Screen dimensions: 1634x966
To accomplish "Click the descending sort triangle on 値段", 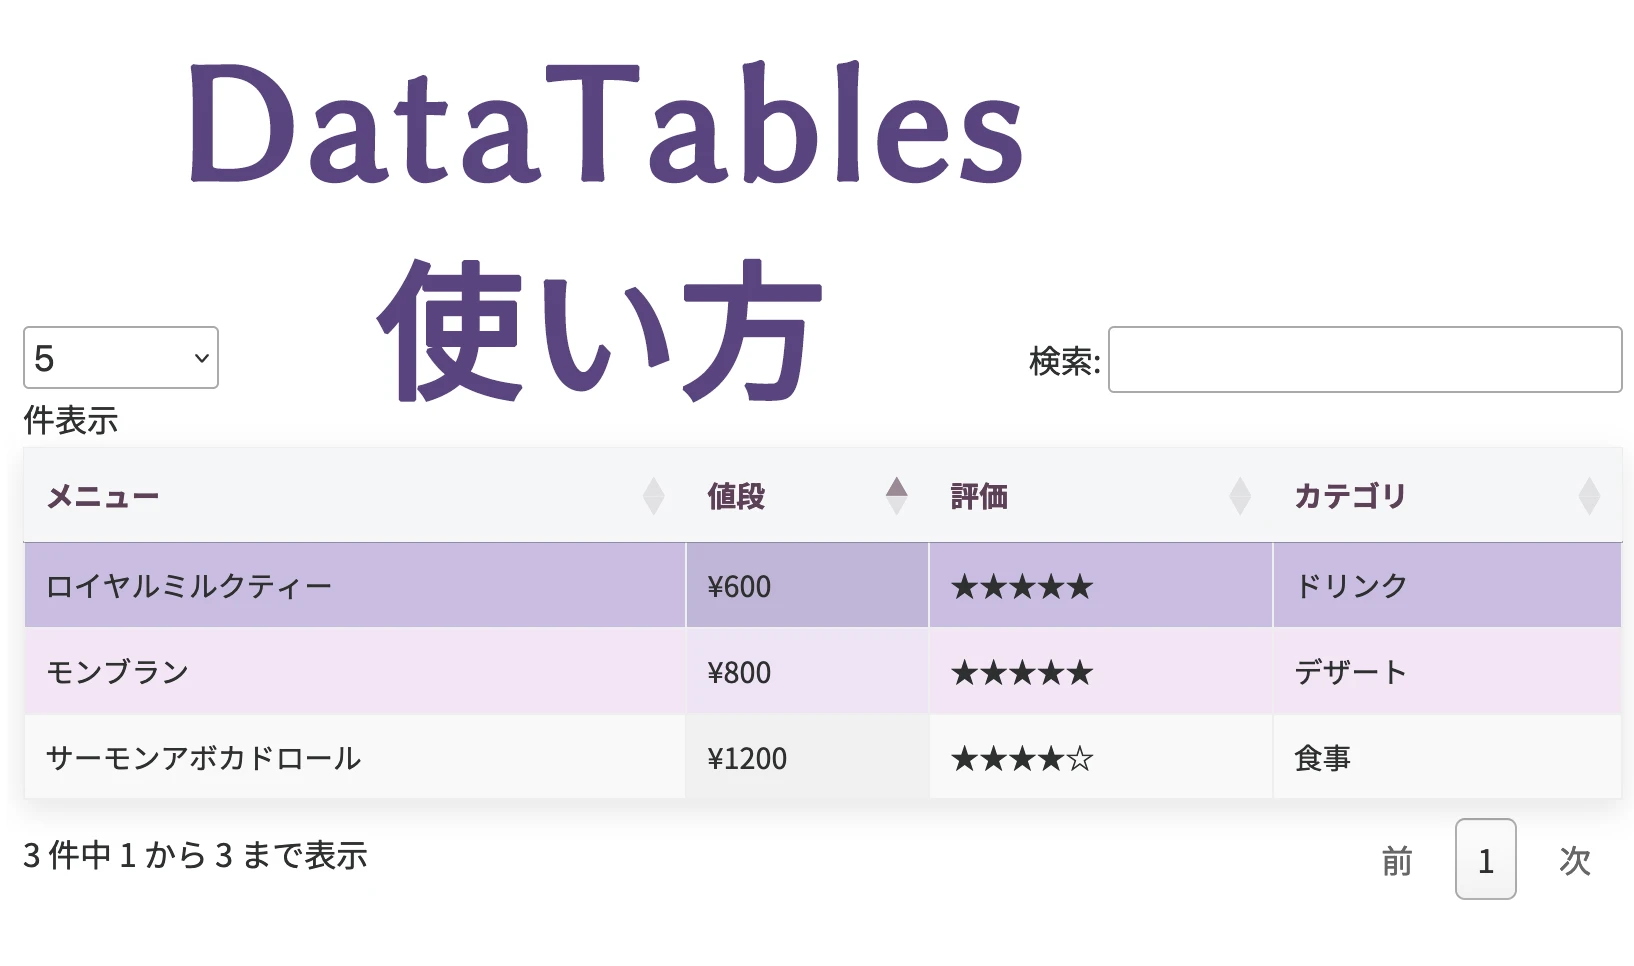I will point(897,503).
